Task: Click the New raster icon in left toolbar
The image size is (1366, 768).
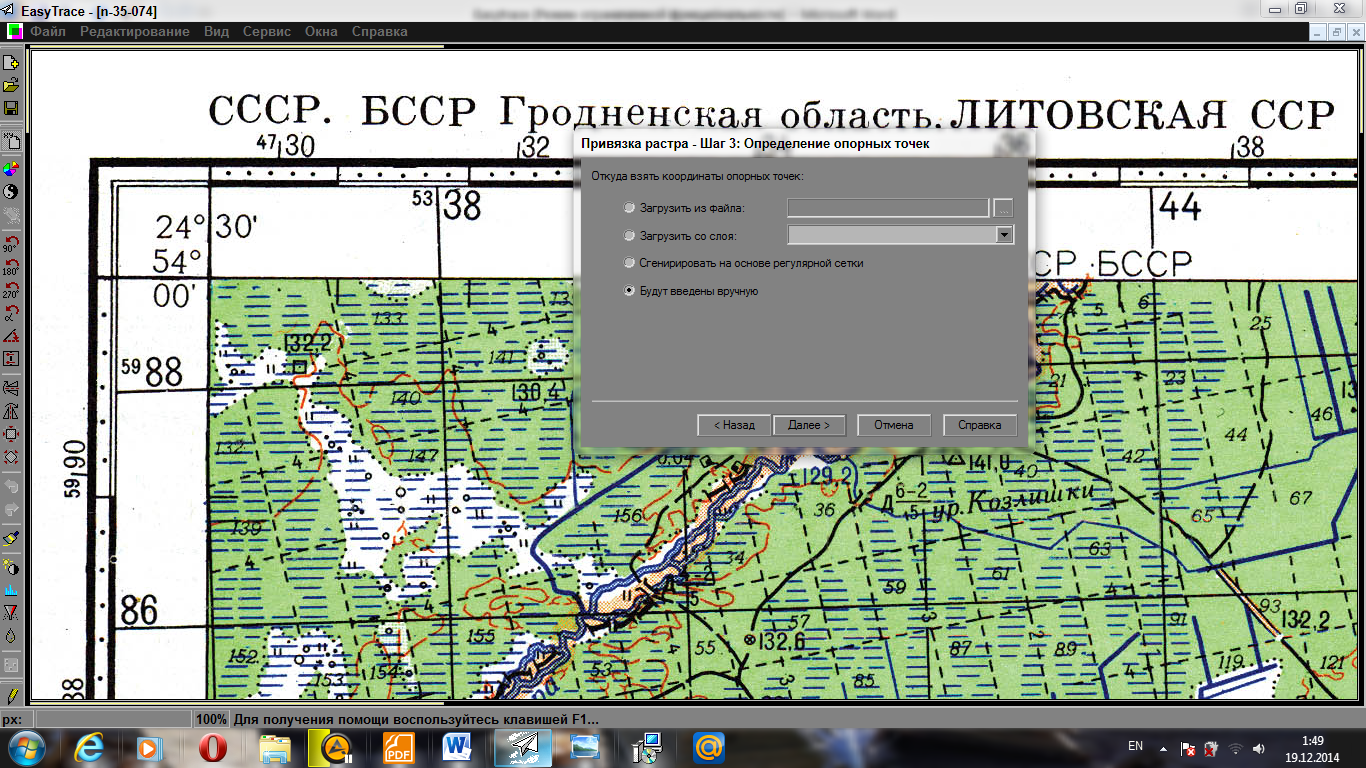Action: [11, 63]
